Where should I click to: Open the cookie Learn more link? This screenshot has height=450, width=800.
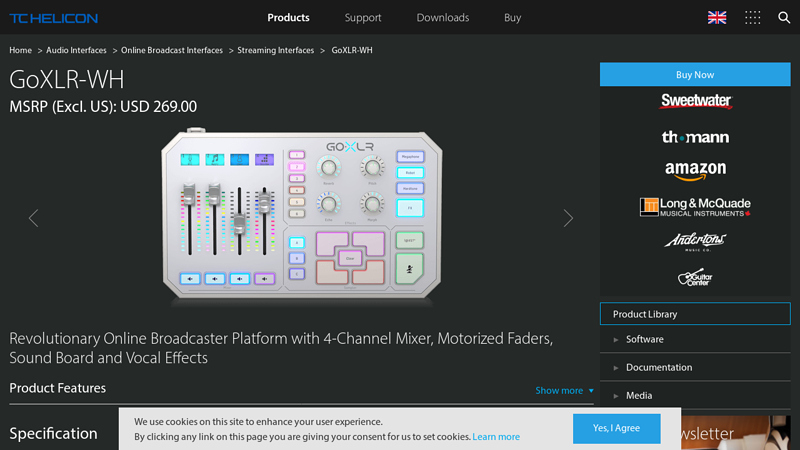[496, 437]
